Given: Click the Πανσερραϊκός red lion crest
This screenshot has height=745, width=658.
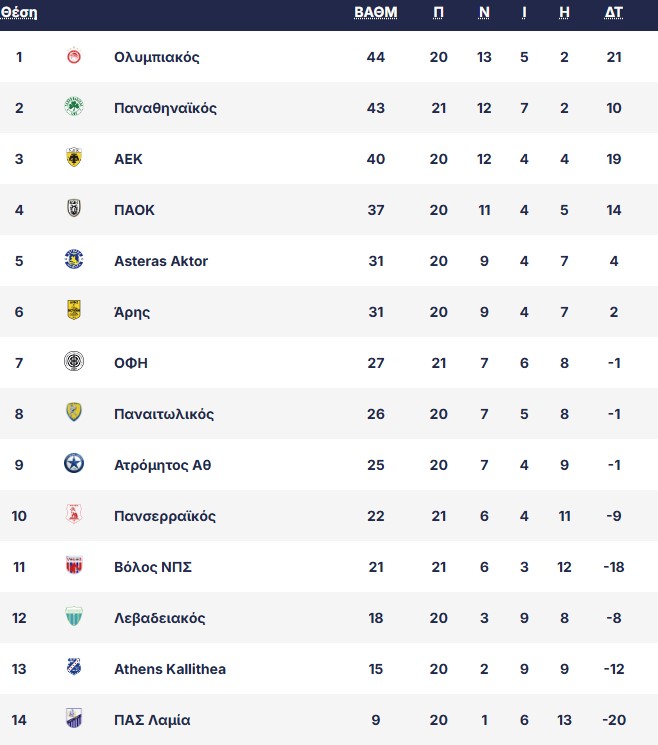Looking at the screenshot, I should click(x=74, y=514).
